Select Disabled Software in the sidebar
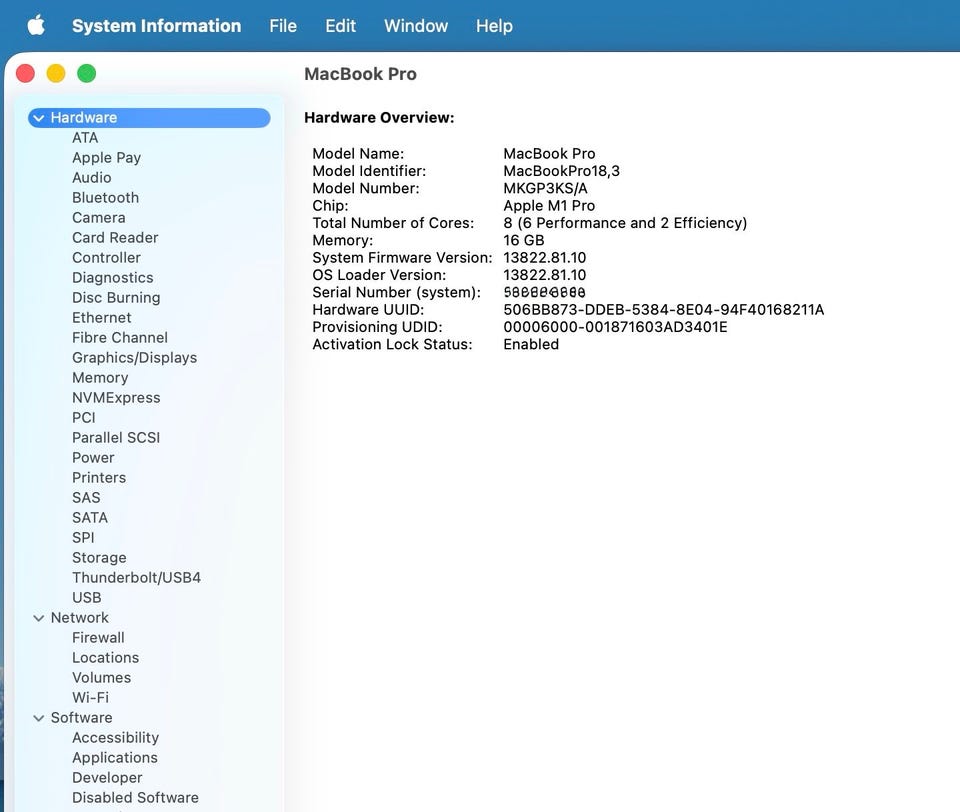 [135, 798]
